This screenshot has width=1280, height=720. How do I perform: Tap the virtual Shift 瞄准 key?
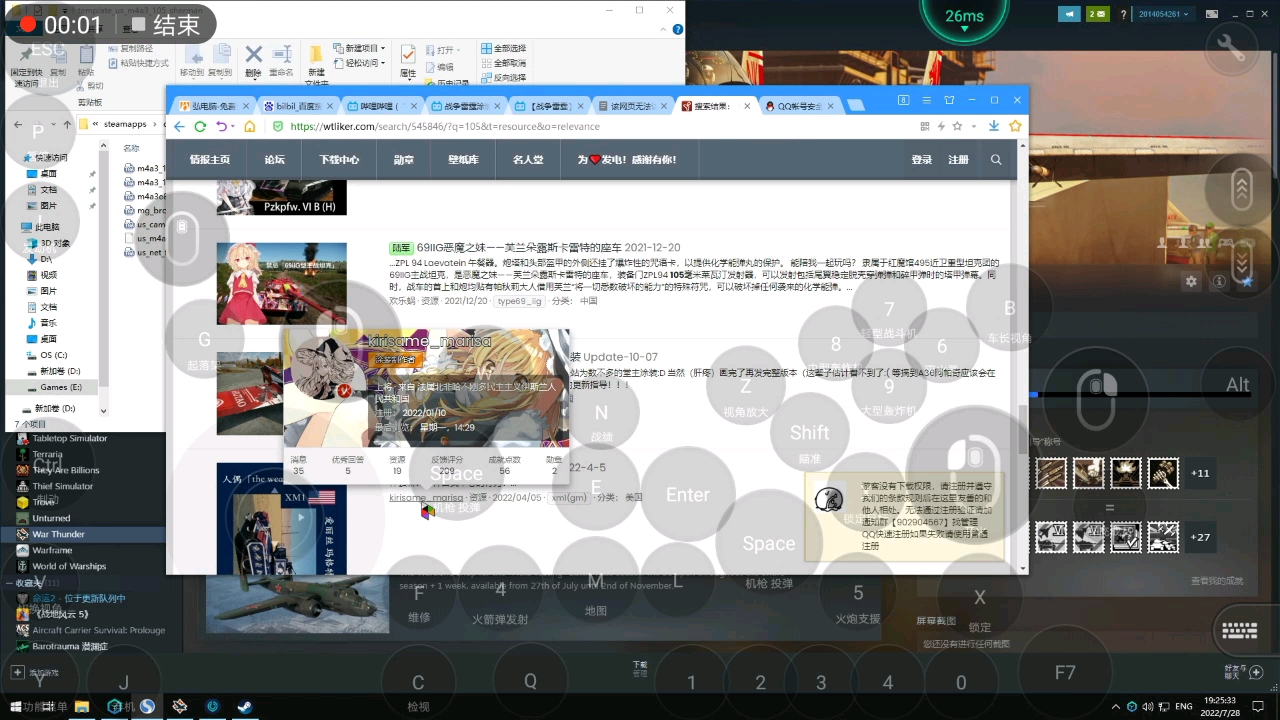coord(809,433)
